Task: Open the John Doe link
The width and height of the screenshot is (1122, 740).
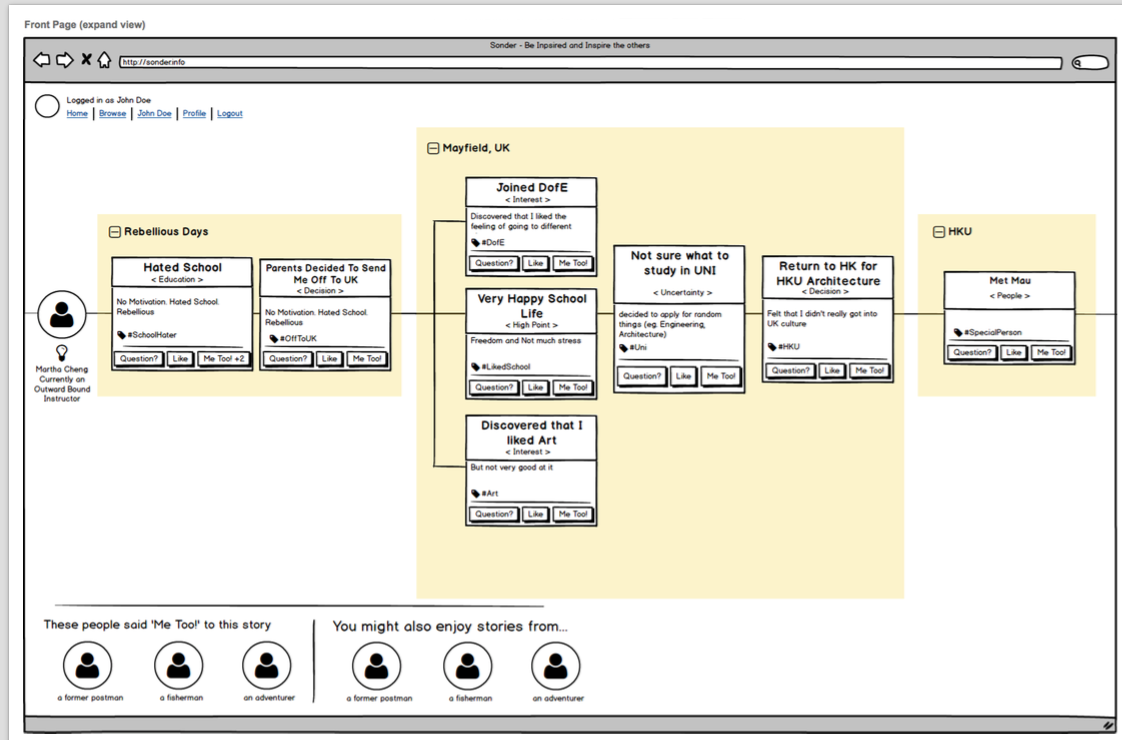Action: click(x=155, y=113)
